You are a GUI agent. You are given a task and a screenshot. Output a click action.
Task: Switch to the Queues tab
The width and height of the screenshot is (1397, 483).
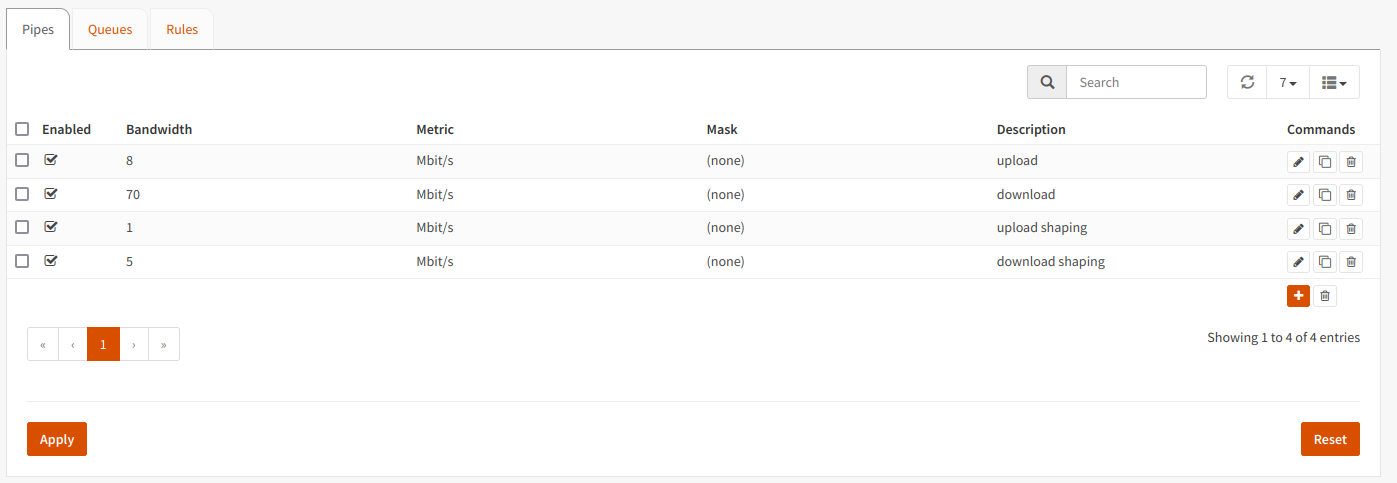pyautogui.click(x=110, y=29)
